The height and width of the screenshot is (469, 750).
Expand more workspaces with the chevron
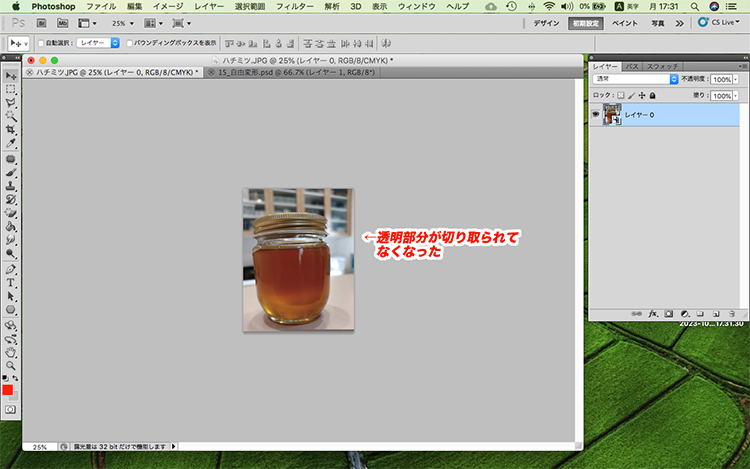click(679, 23)
